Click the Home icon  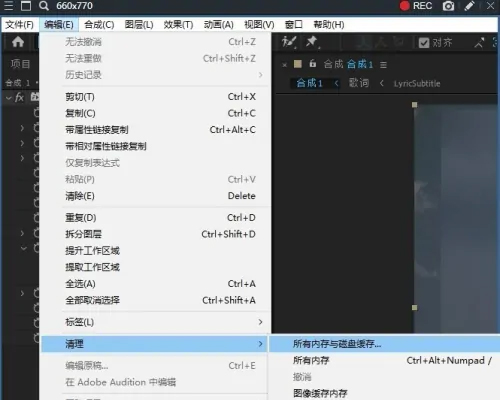[x=18, y=42]
